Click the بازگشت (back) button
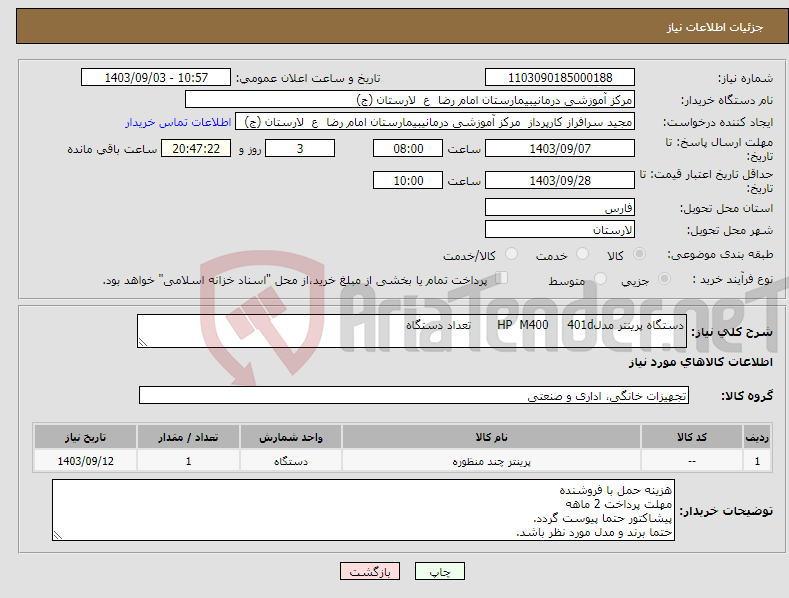Image resolution: width=789 pixels, height=598 pixels. click(370, 571)
